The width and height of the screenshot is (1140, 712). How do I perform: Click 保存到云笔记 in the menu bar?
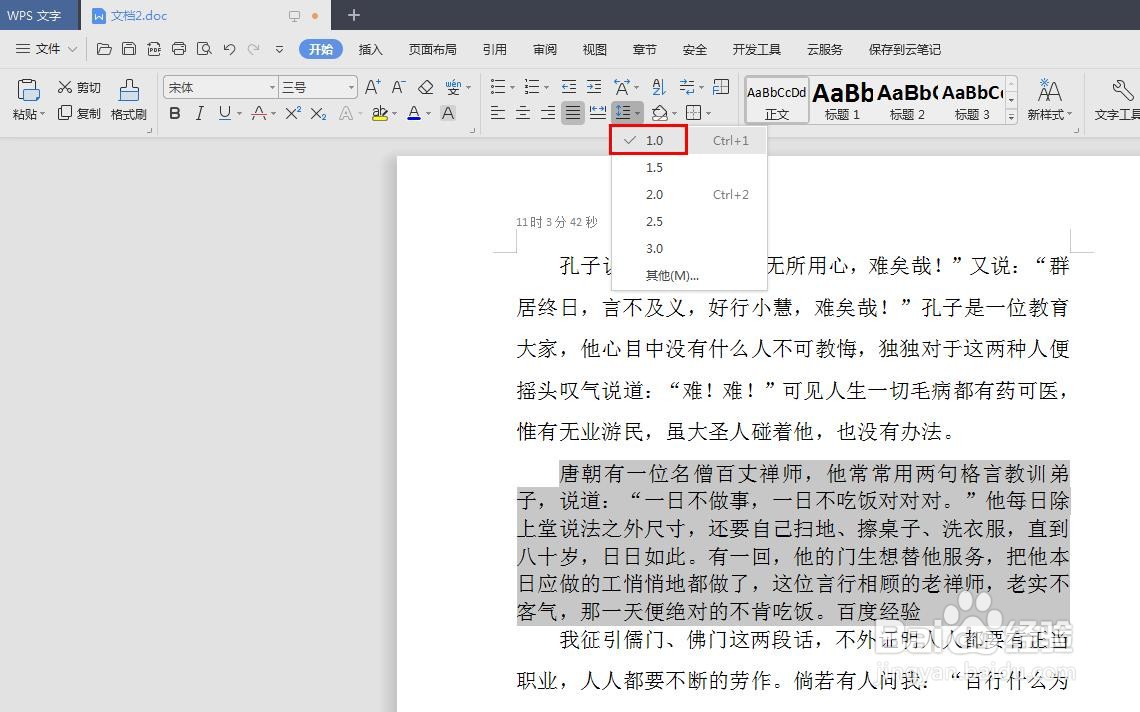[x=903, y=49]
